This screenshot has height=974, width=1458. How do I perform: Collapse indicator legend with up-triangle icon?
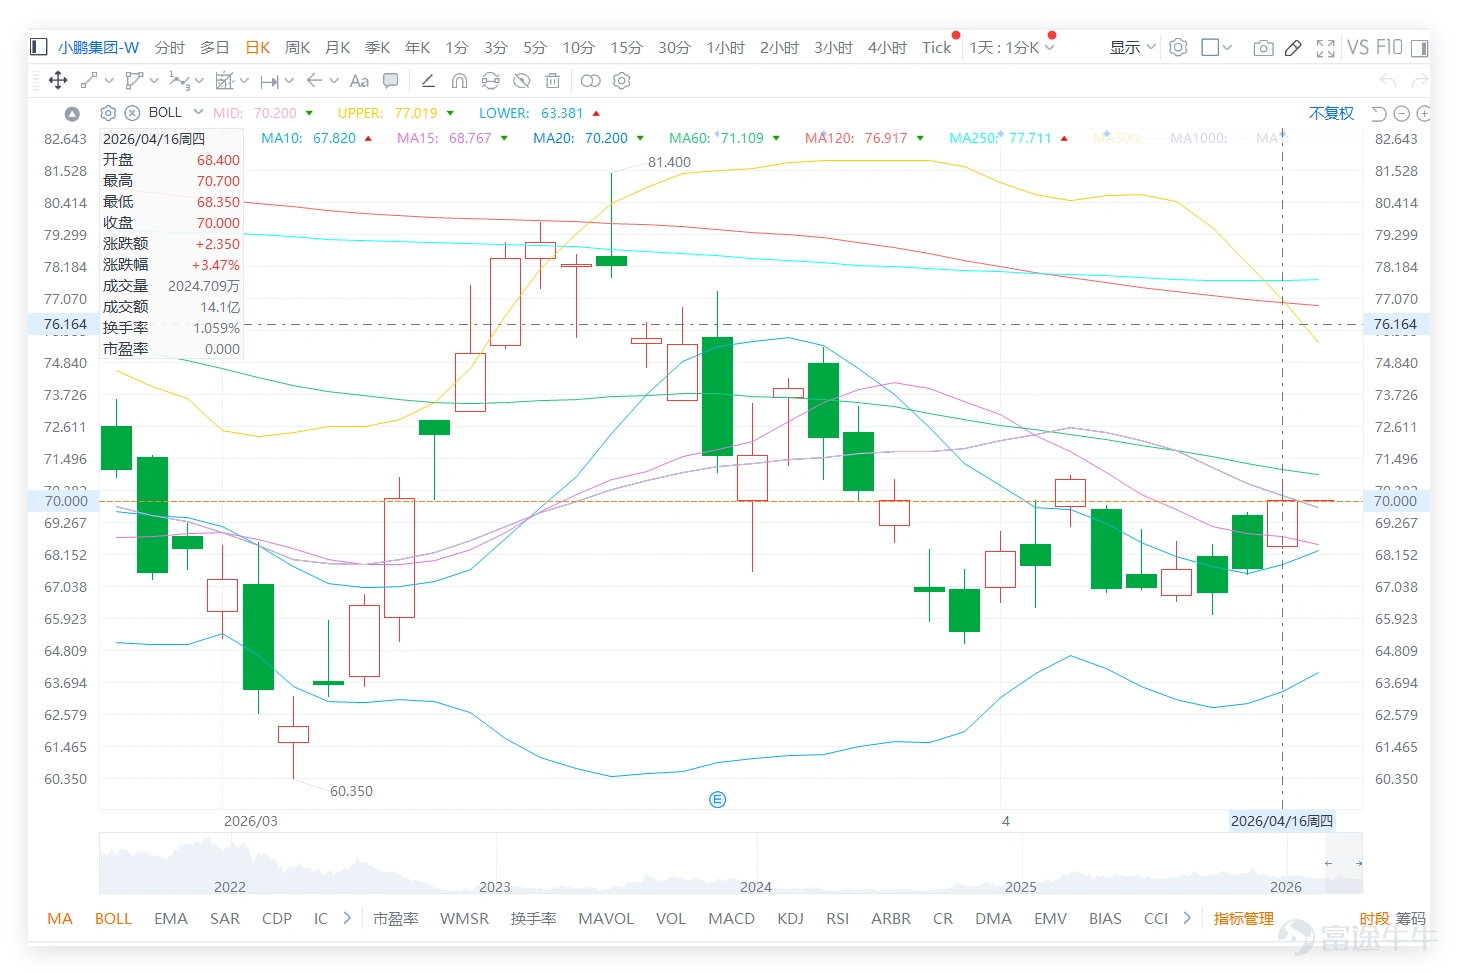pyautogui.click(x=72, y=113)
